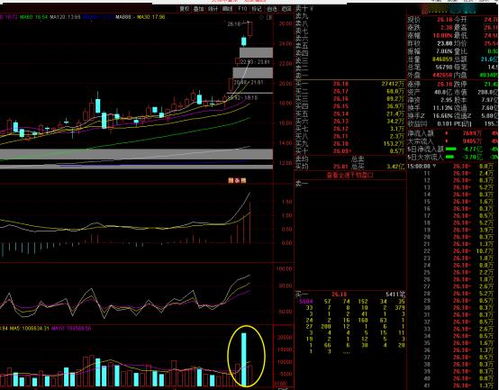Click the 返回 back button
This screenshot has height=390, width=499.
pos(286,9)
